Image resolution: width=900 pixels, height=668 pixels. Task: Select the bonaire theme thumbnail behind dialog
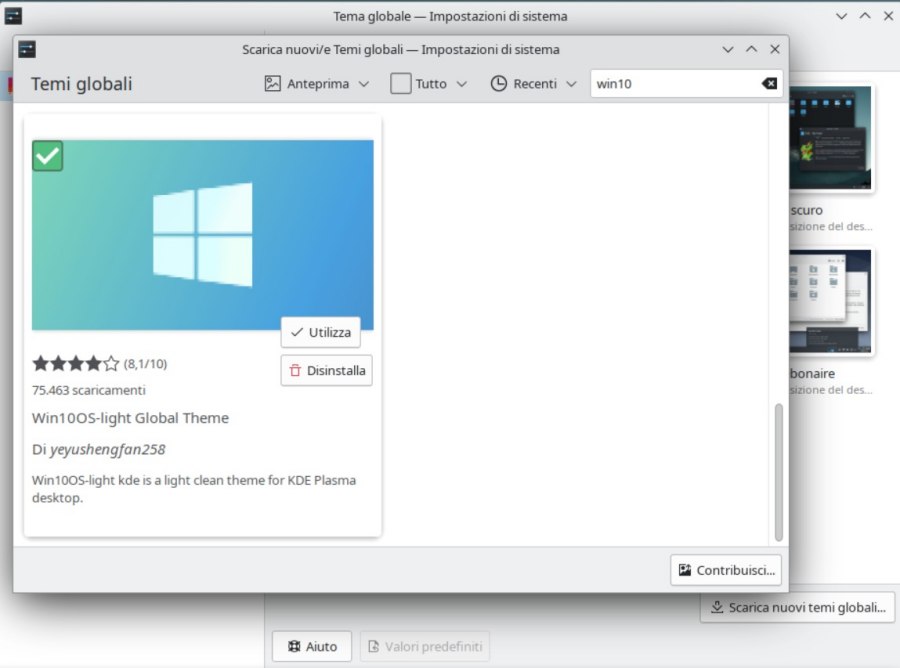(x=830, y=301)
